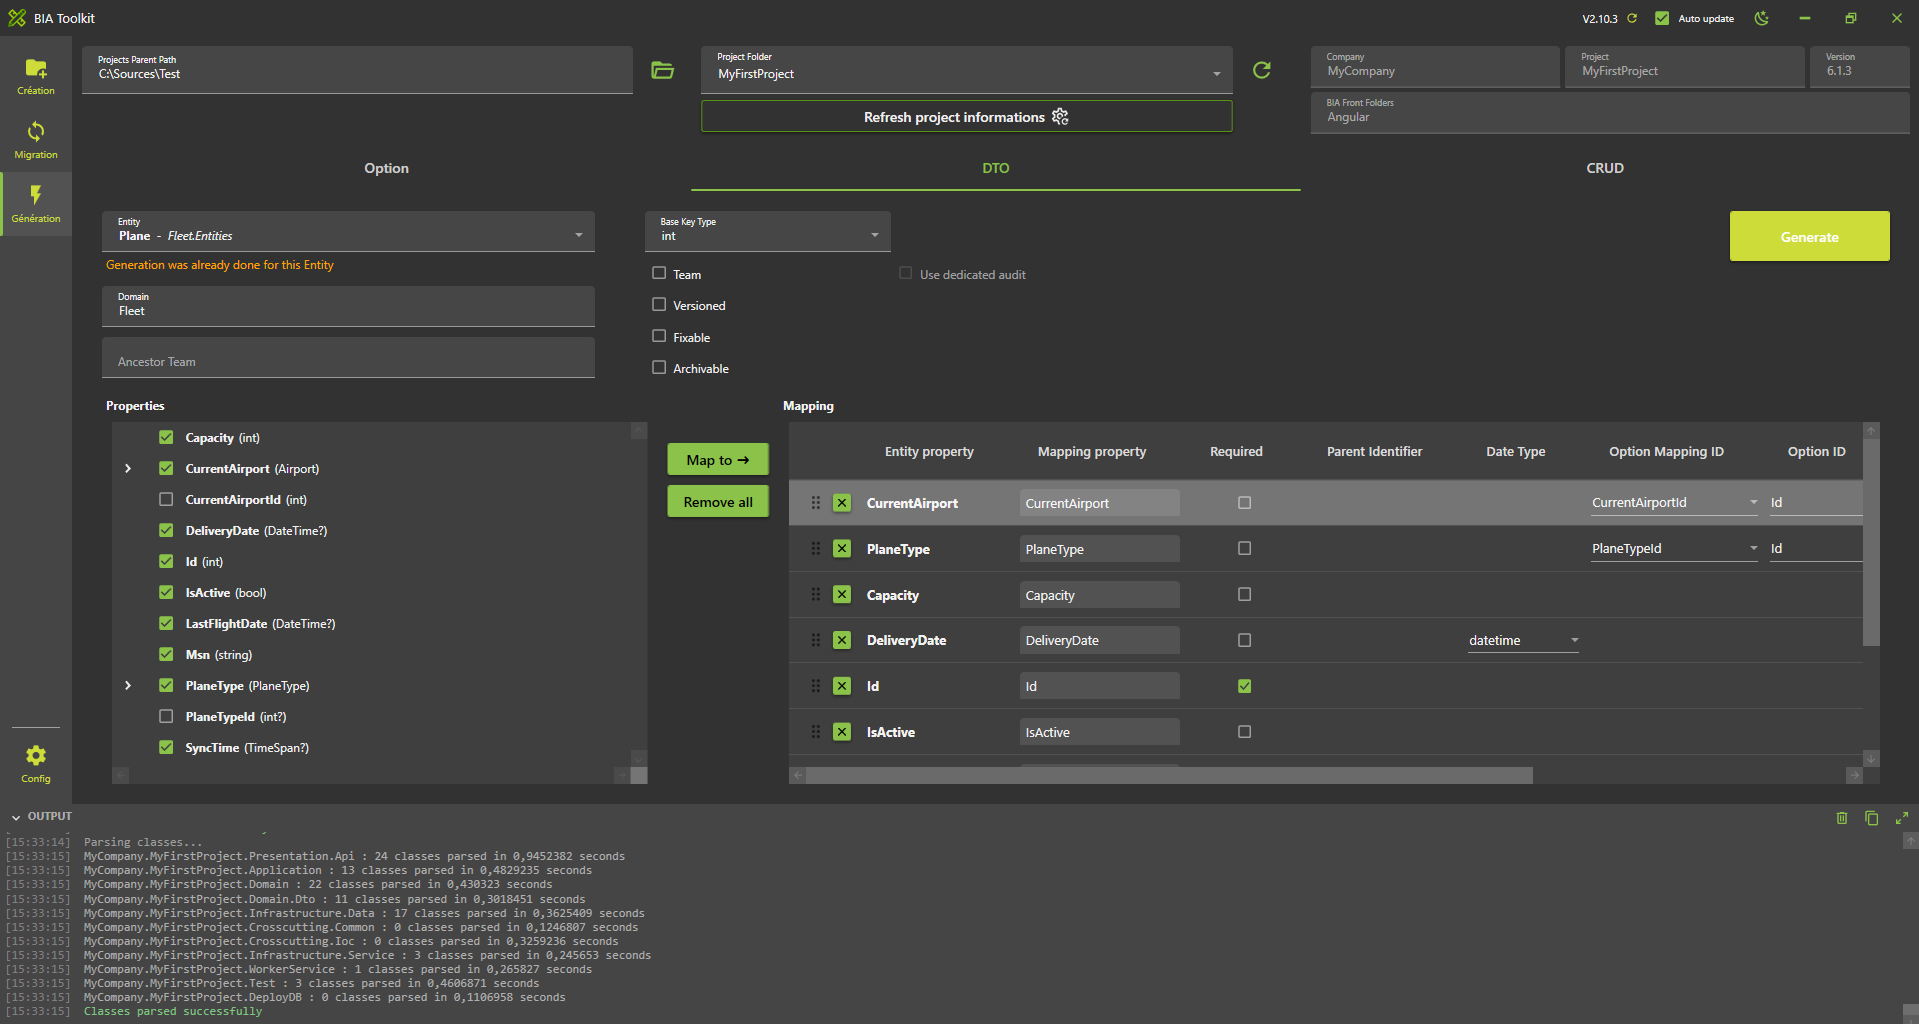Click the Ancestor Team input field

348,358
